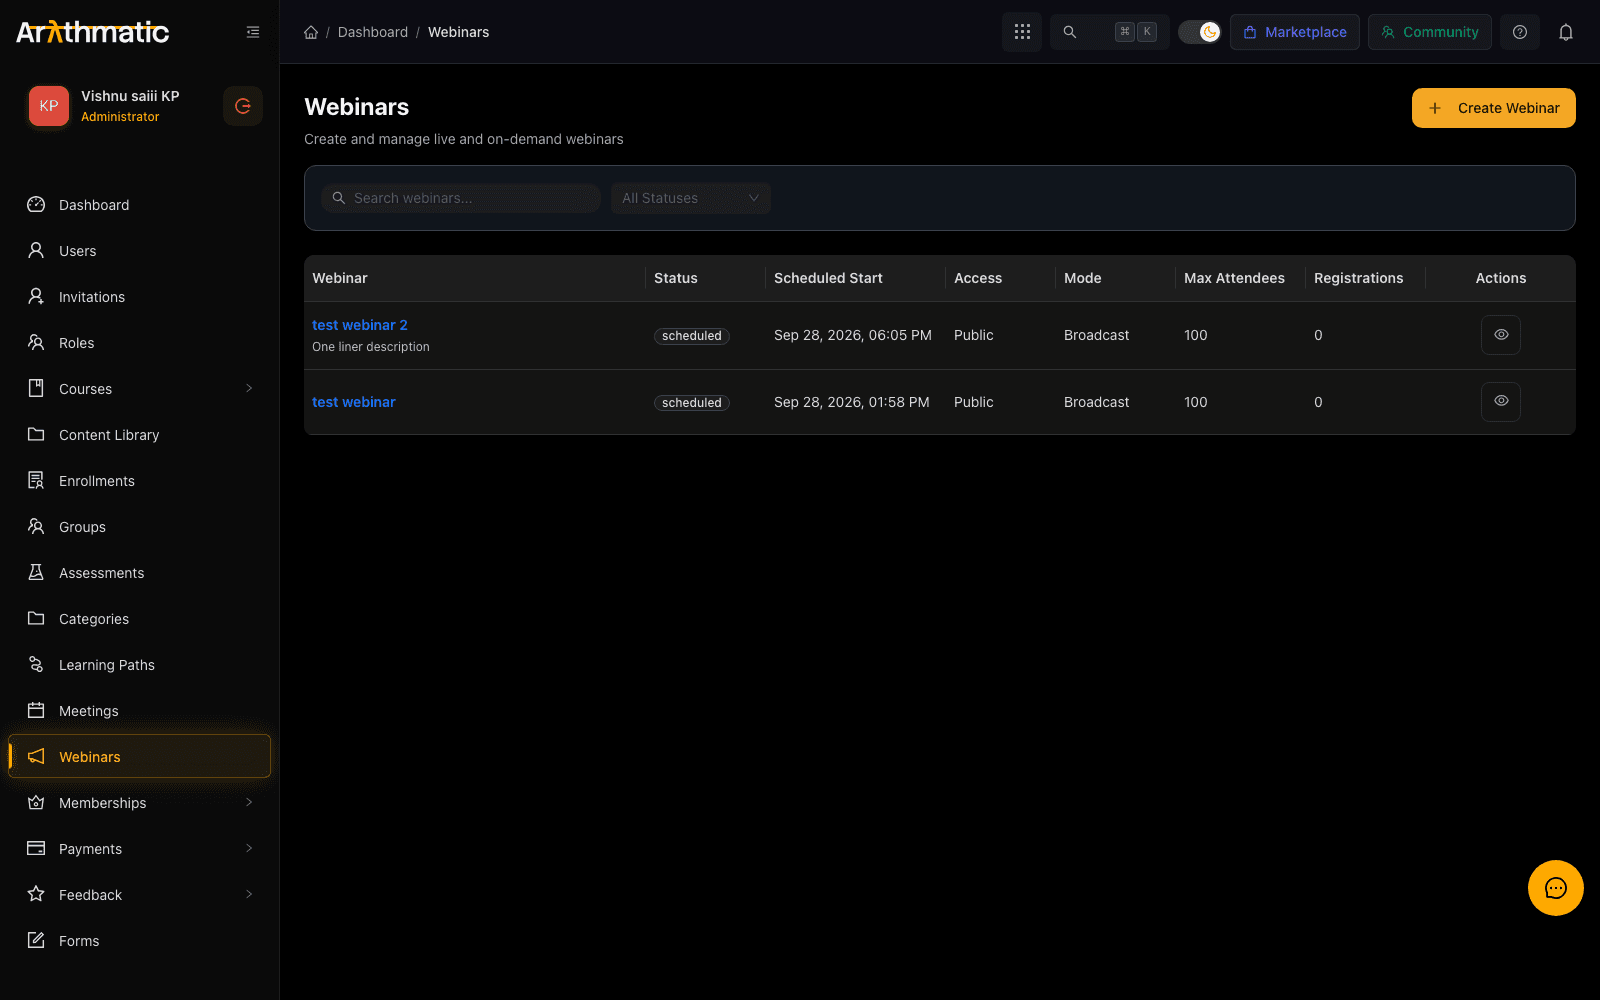Viewport: 1600px width, 1000px height.
Task: Open Content Library in the sidebar
Action: tap(140, 435)
